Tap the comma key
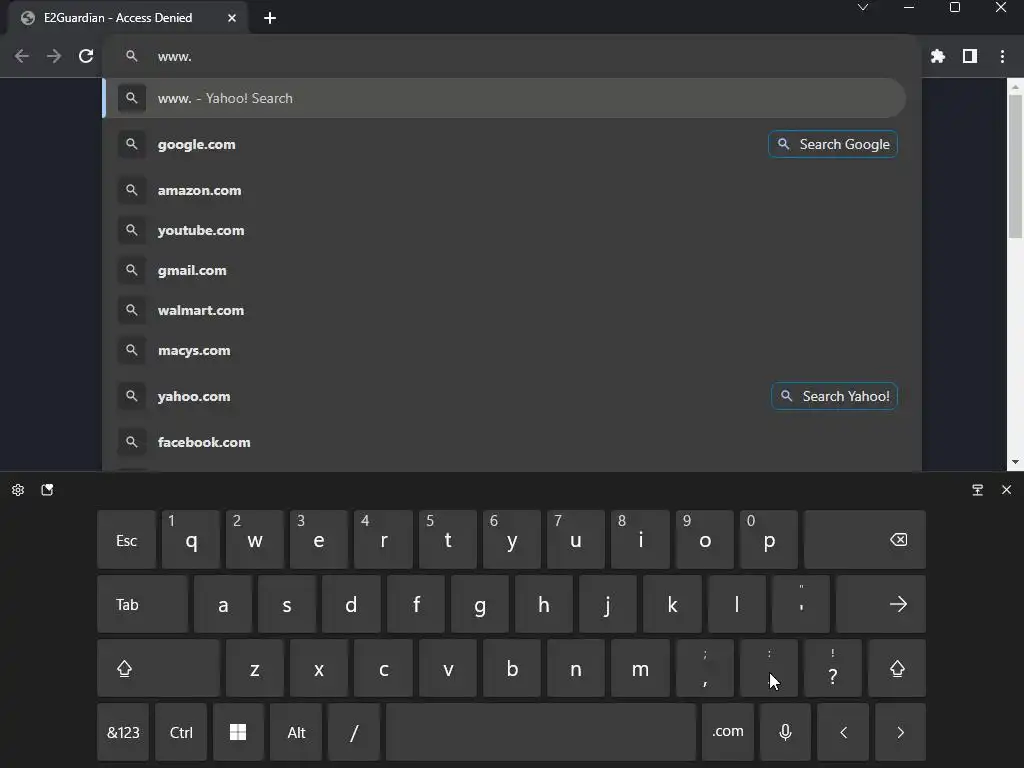The width and height of the screenshot is (1024, 768). coord(705,668)
